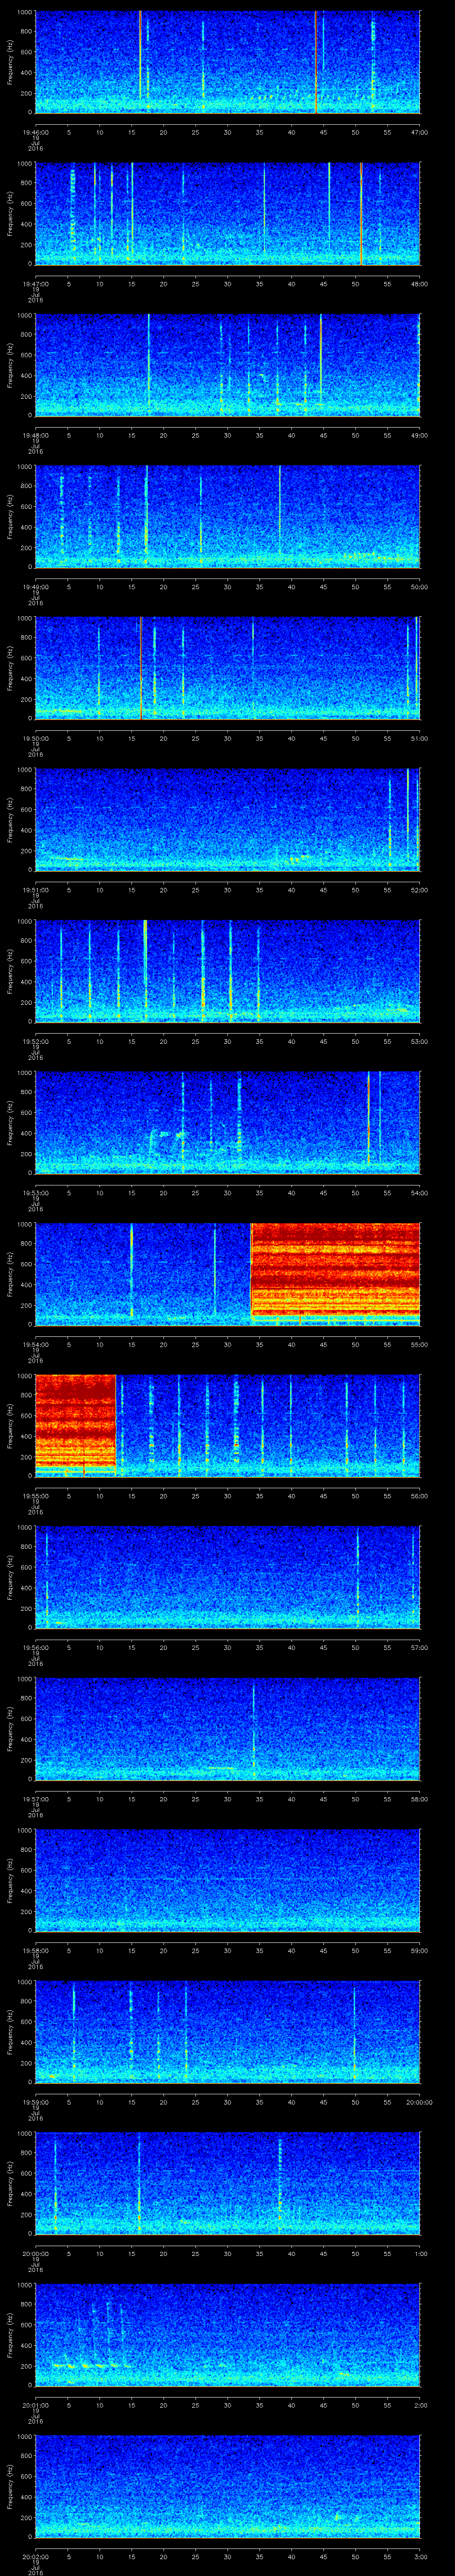The width and height of the screenshot is (455, 2576).
Task: Click the spectrogram panel starting at 19:50:00
Action: (x=228, y=668)
